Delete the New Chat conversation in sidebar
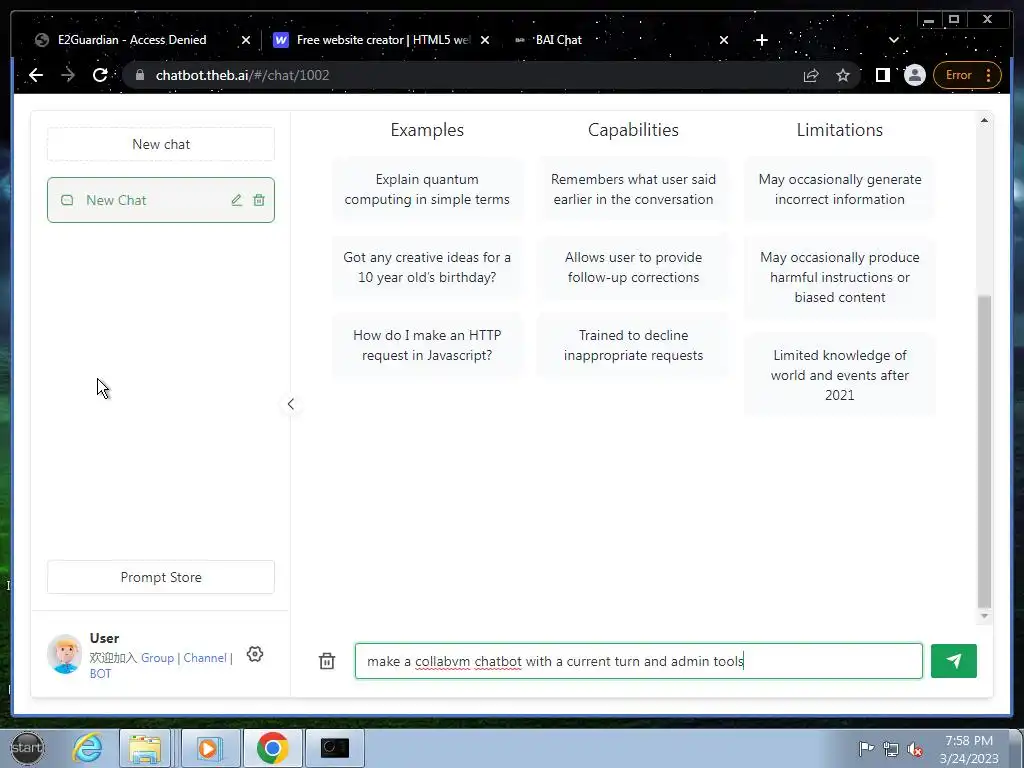Image resolution: width=1024 pixels, height=768 pixels. [259, 200]
